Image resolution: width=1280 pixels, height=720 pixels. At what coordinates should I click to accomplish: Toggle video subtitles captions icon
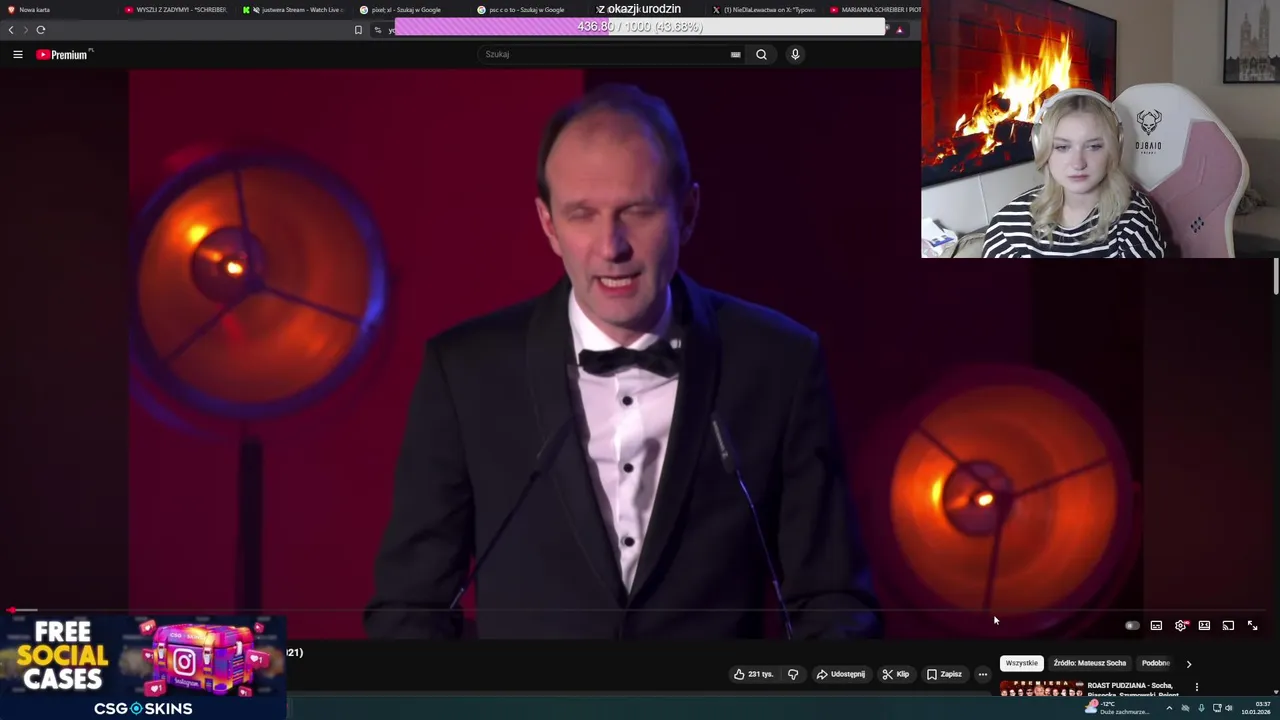[1156, 626]
